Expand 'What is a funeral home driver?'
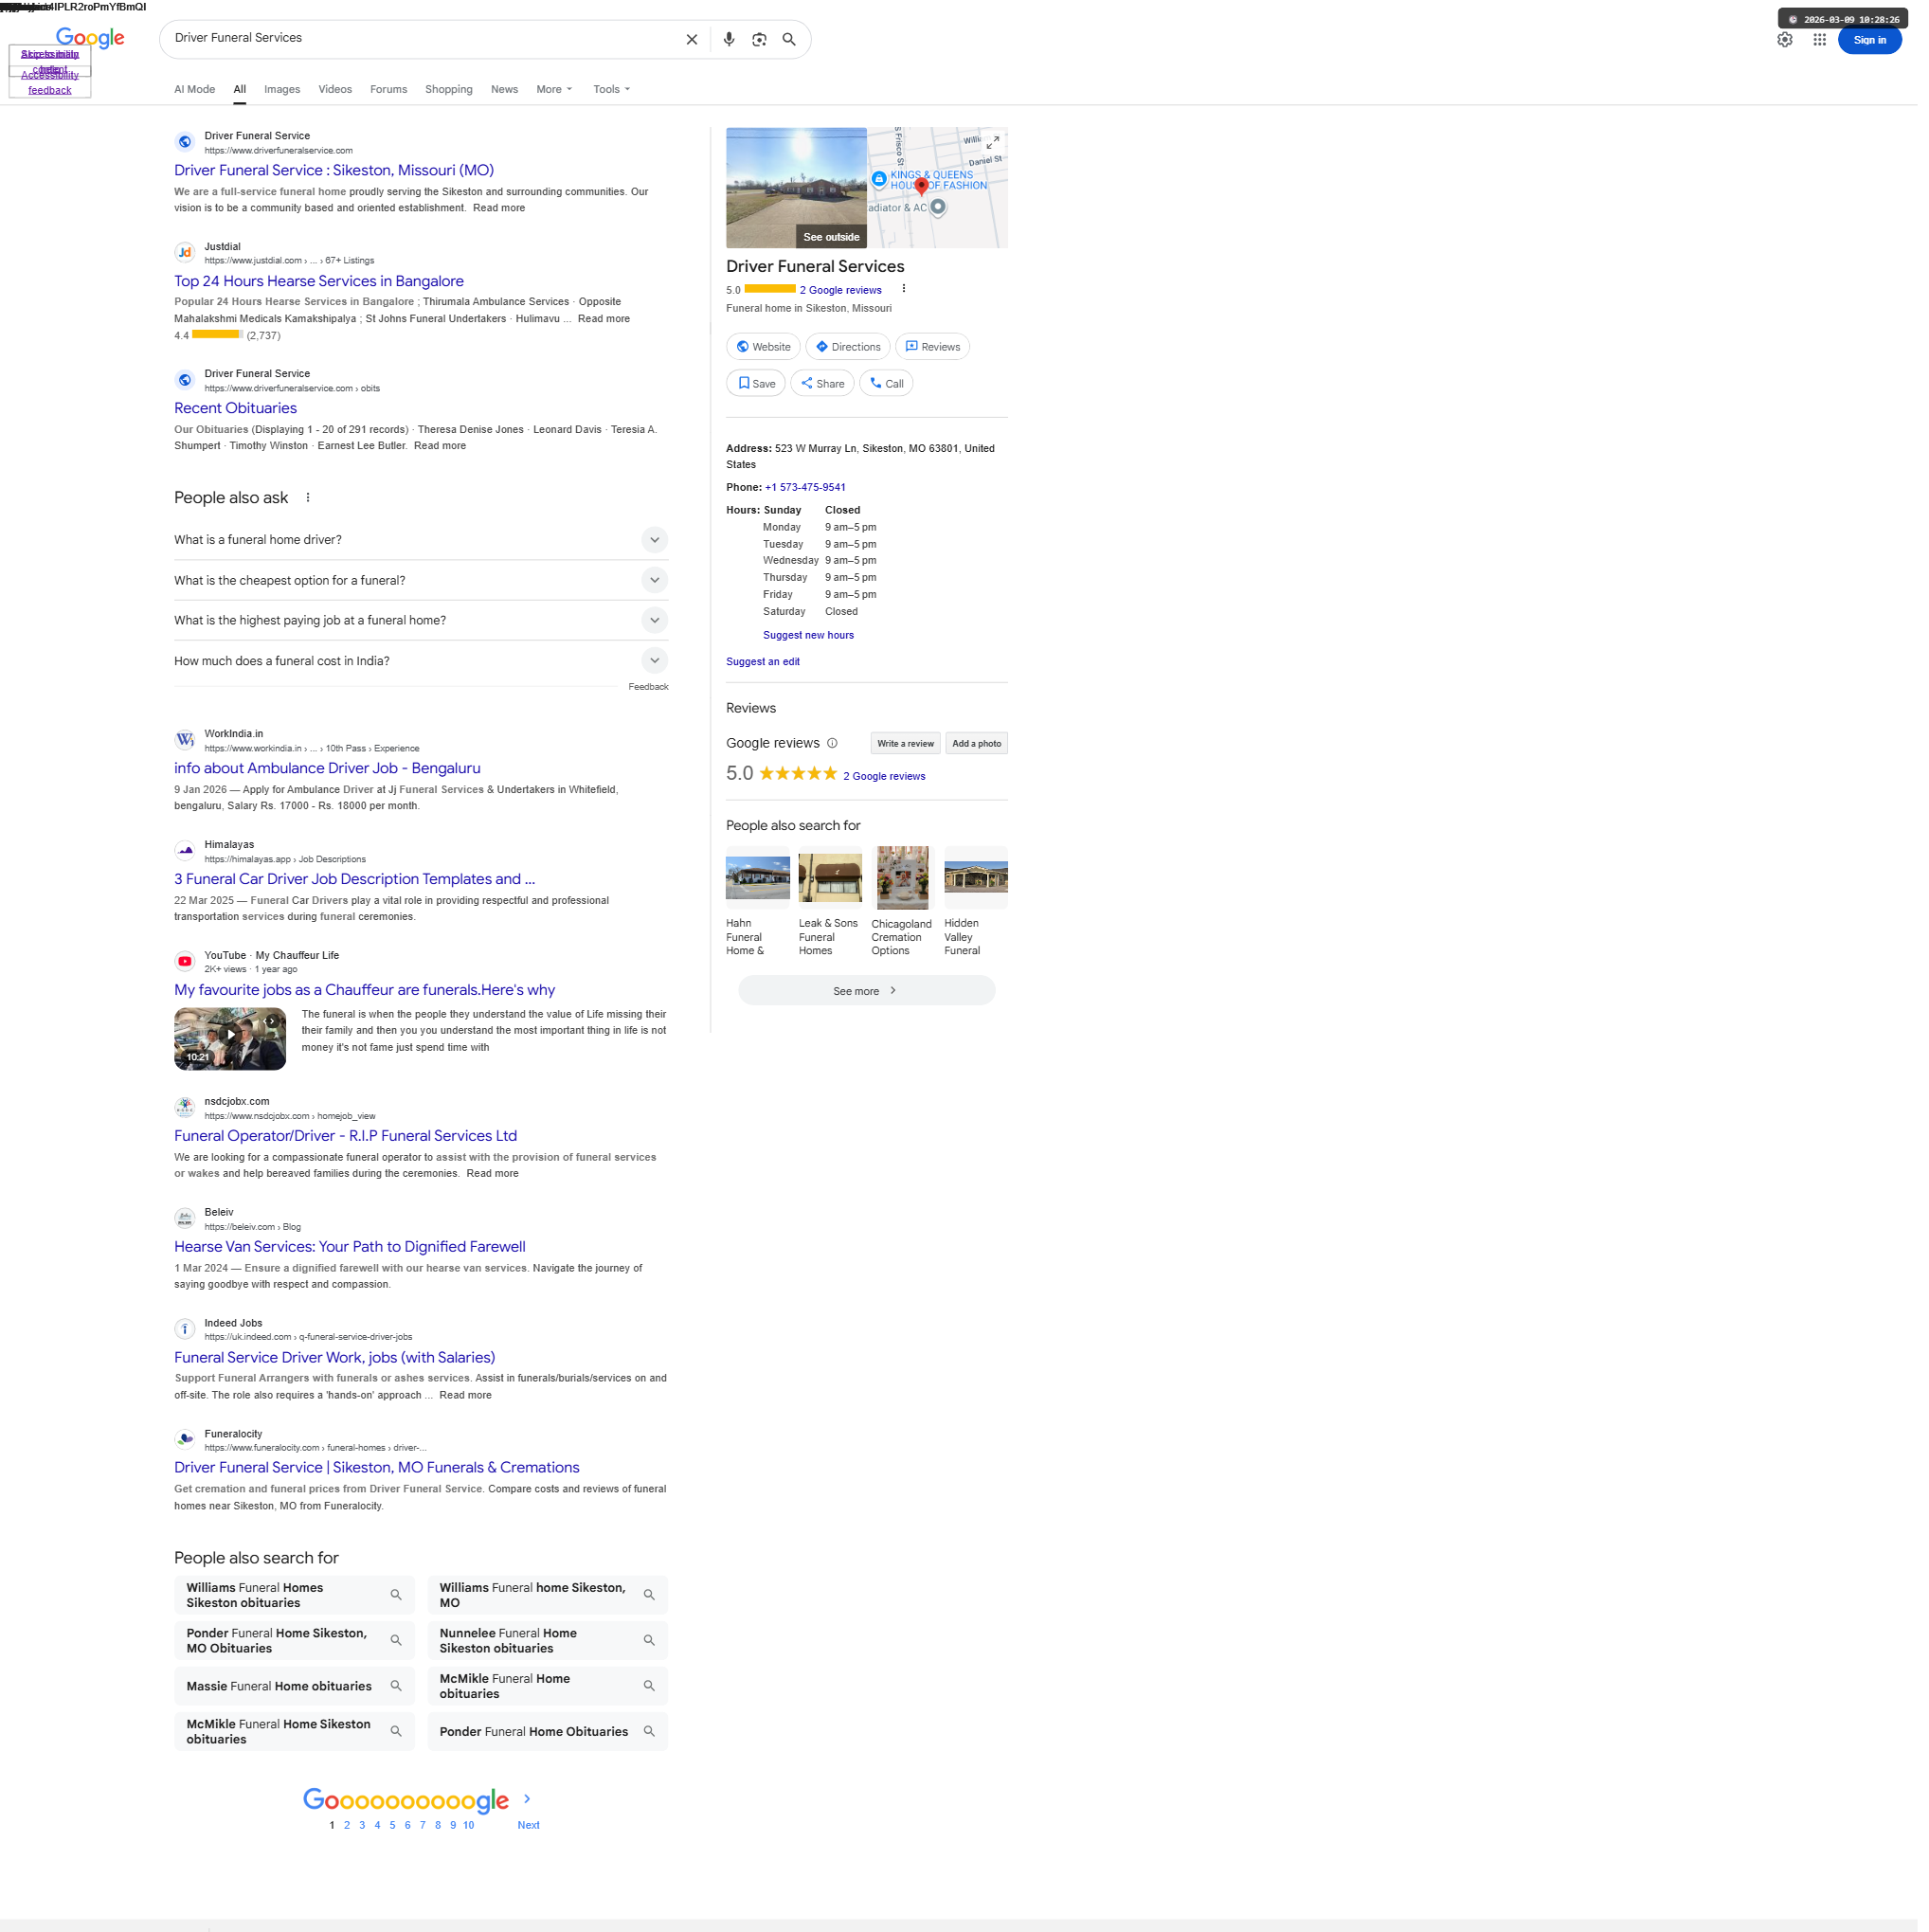Screen dimensions: 1929x1932 tap(657, 542)
